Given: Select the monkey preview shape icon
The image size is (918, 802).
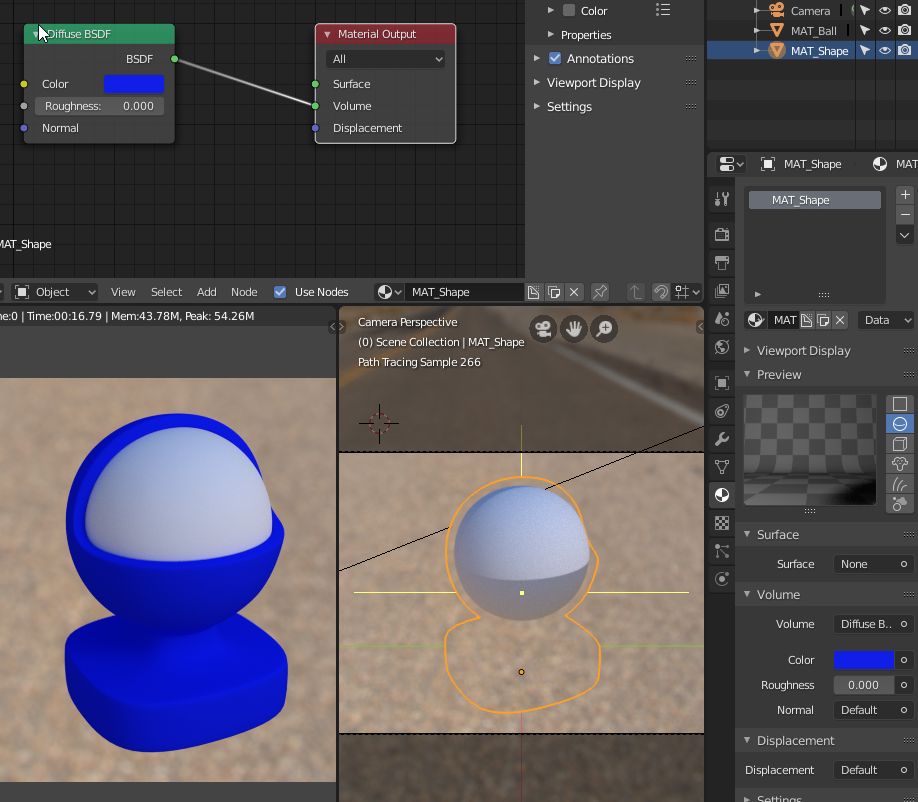Looking at the screenshot, I should [x=900, y=464].
